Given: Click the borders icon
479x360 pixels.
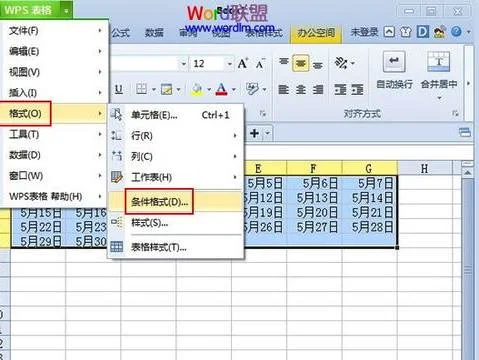Looking at the screenshot, I should pyautogui.click(x=142, y=89).
